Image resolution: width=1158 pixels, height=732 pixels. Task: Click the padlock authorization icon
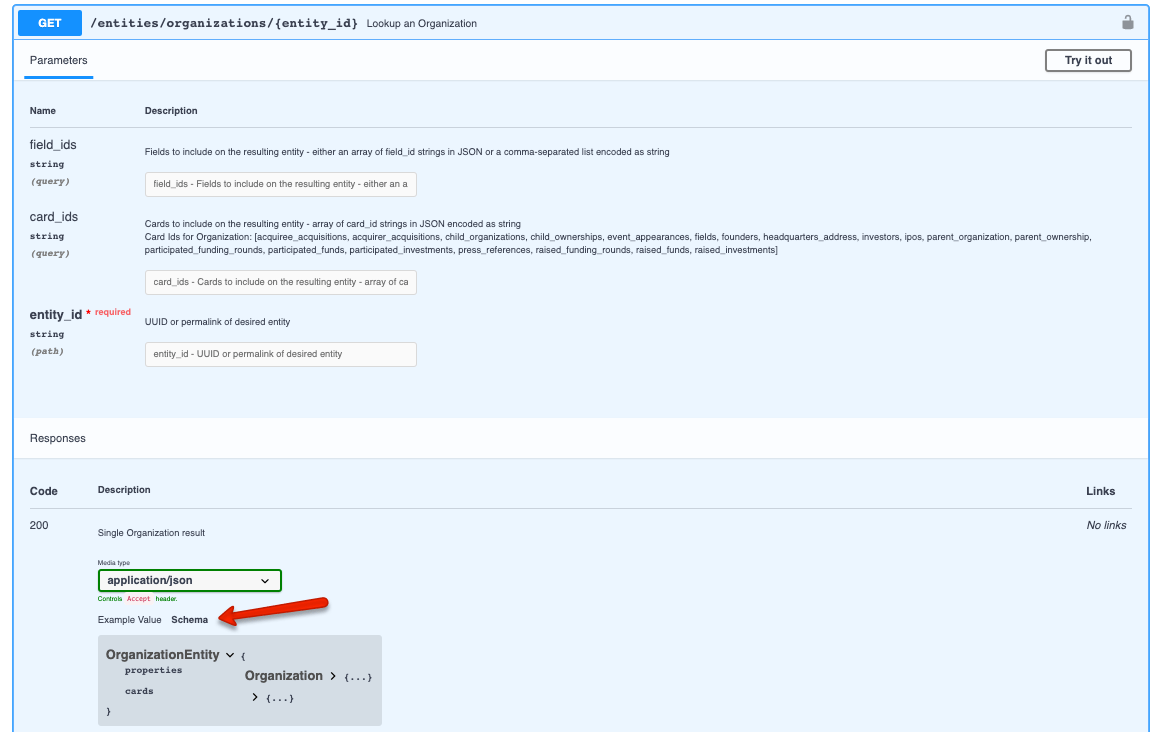[x=1128, y=22]
